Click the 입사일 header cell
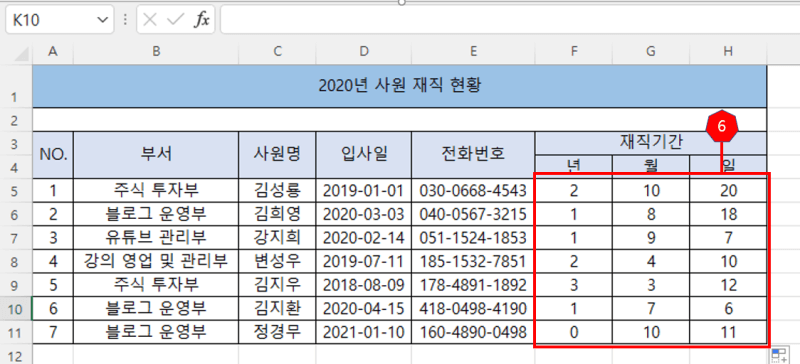The image size is (800, 364). point(363,155)
